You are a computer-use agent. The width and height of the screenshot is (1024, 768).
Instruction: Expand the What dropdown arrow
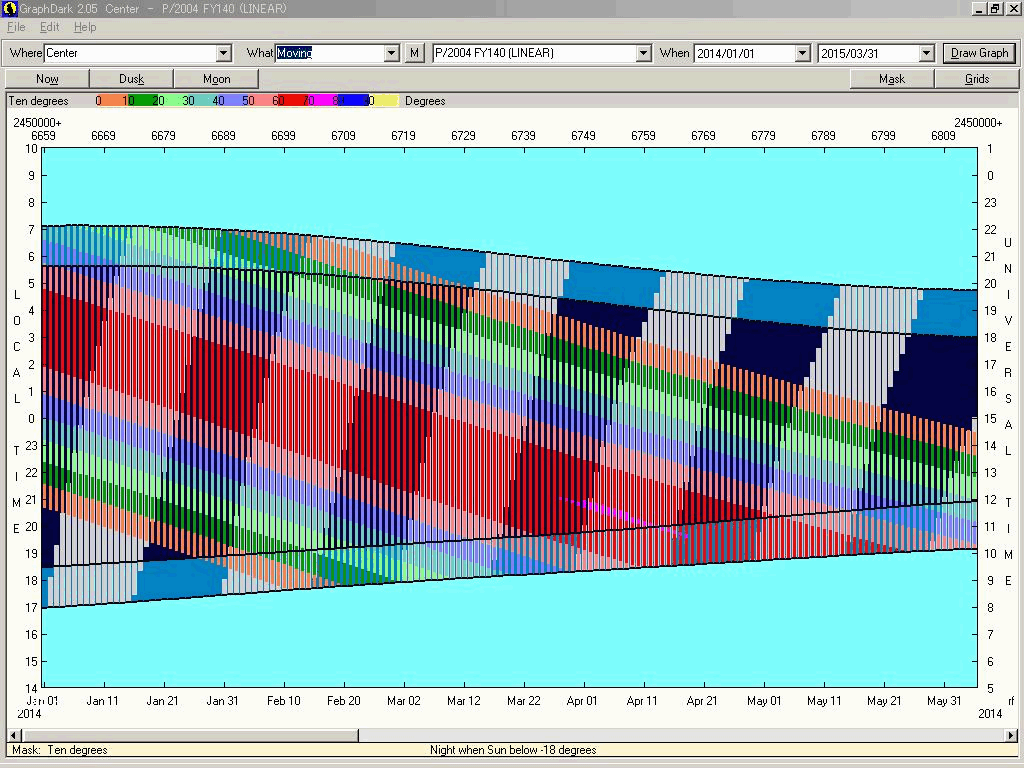tap(391, 53)
